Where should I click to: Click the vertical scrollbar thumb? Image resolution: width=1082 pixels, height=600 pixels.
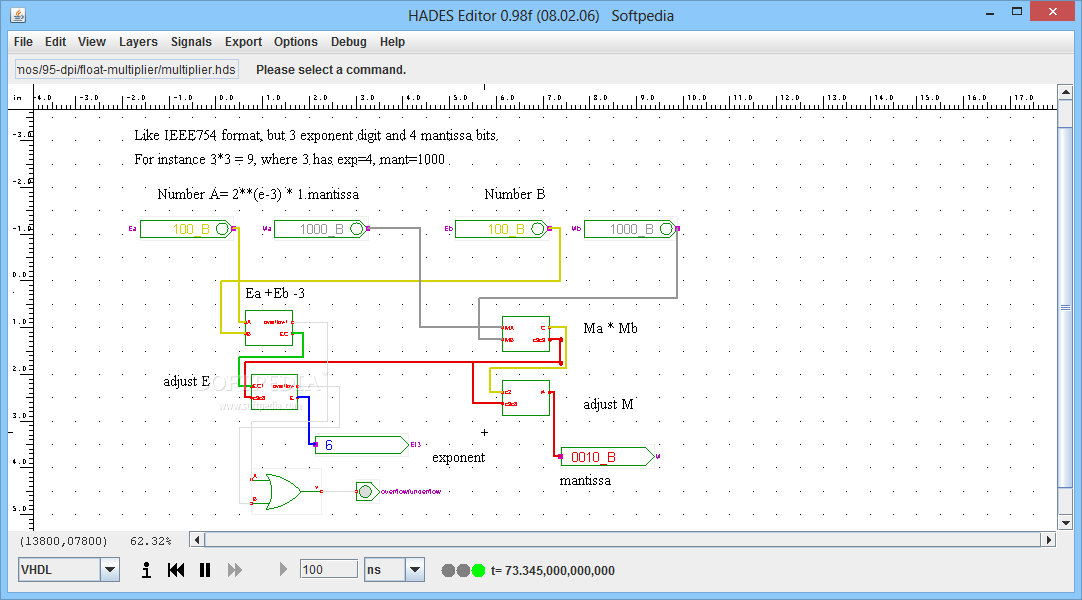point(1065,308)
